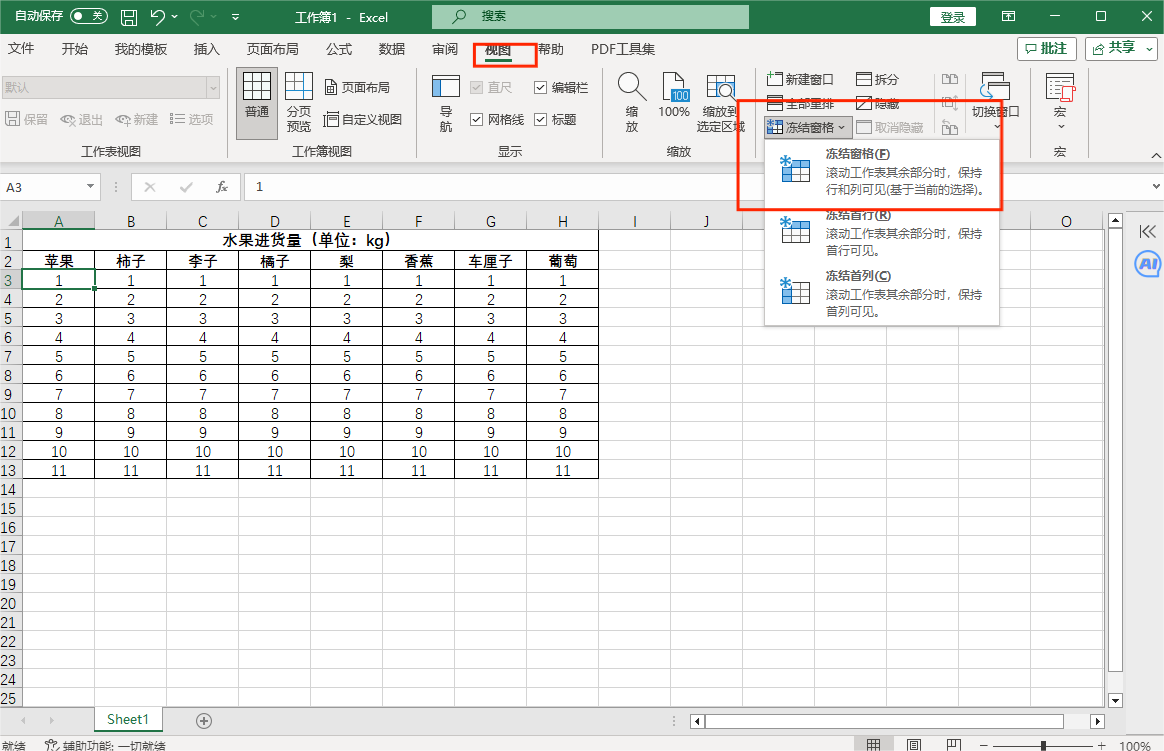Switch to the 数据 ribbon tab
Viewport: 1164px width, 751px height.
391,48
